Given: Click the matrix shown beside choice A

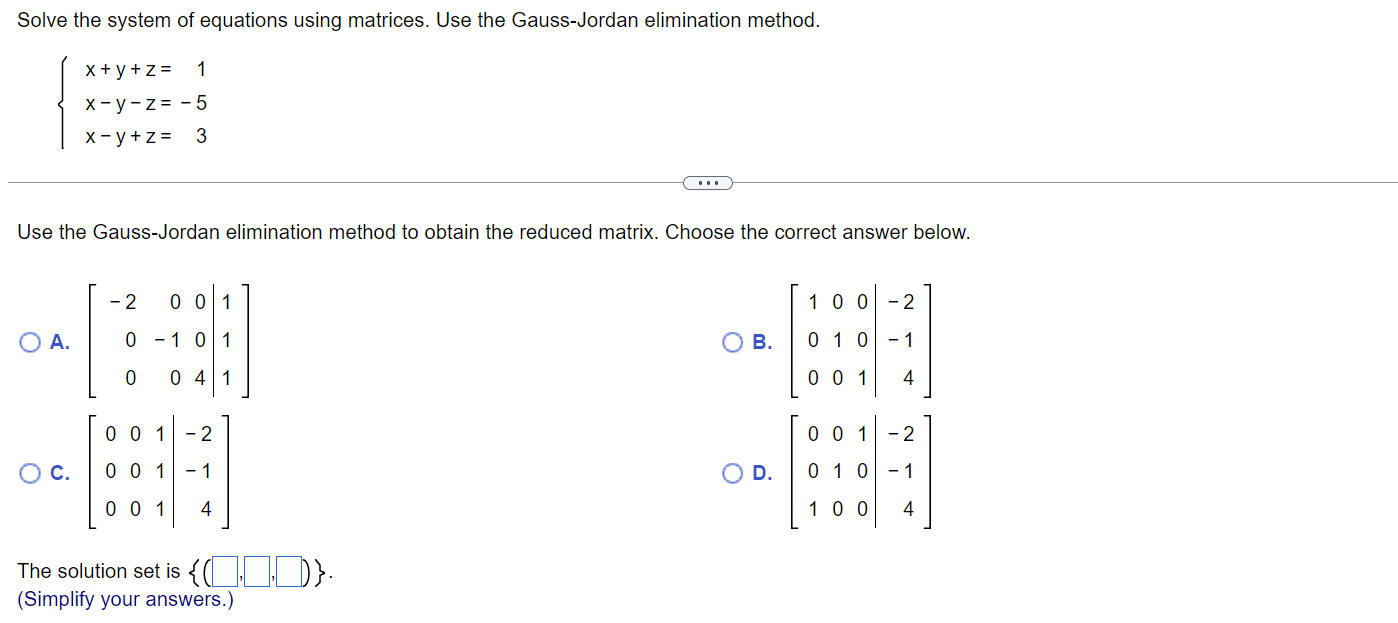Looking at the screenshot, I should (x=170, y=343).
